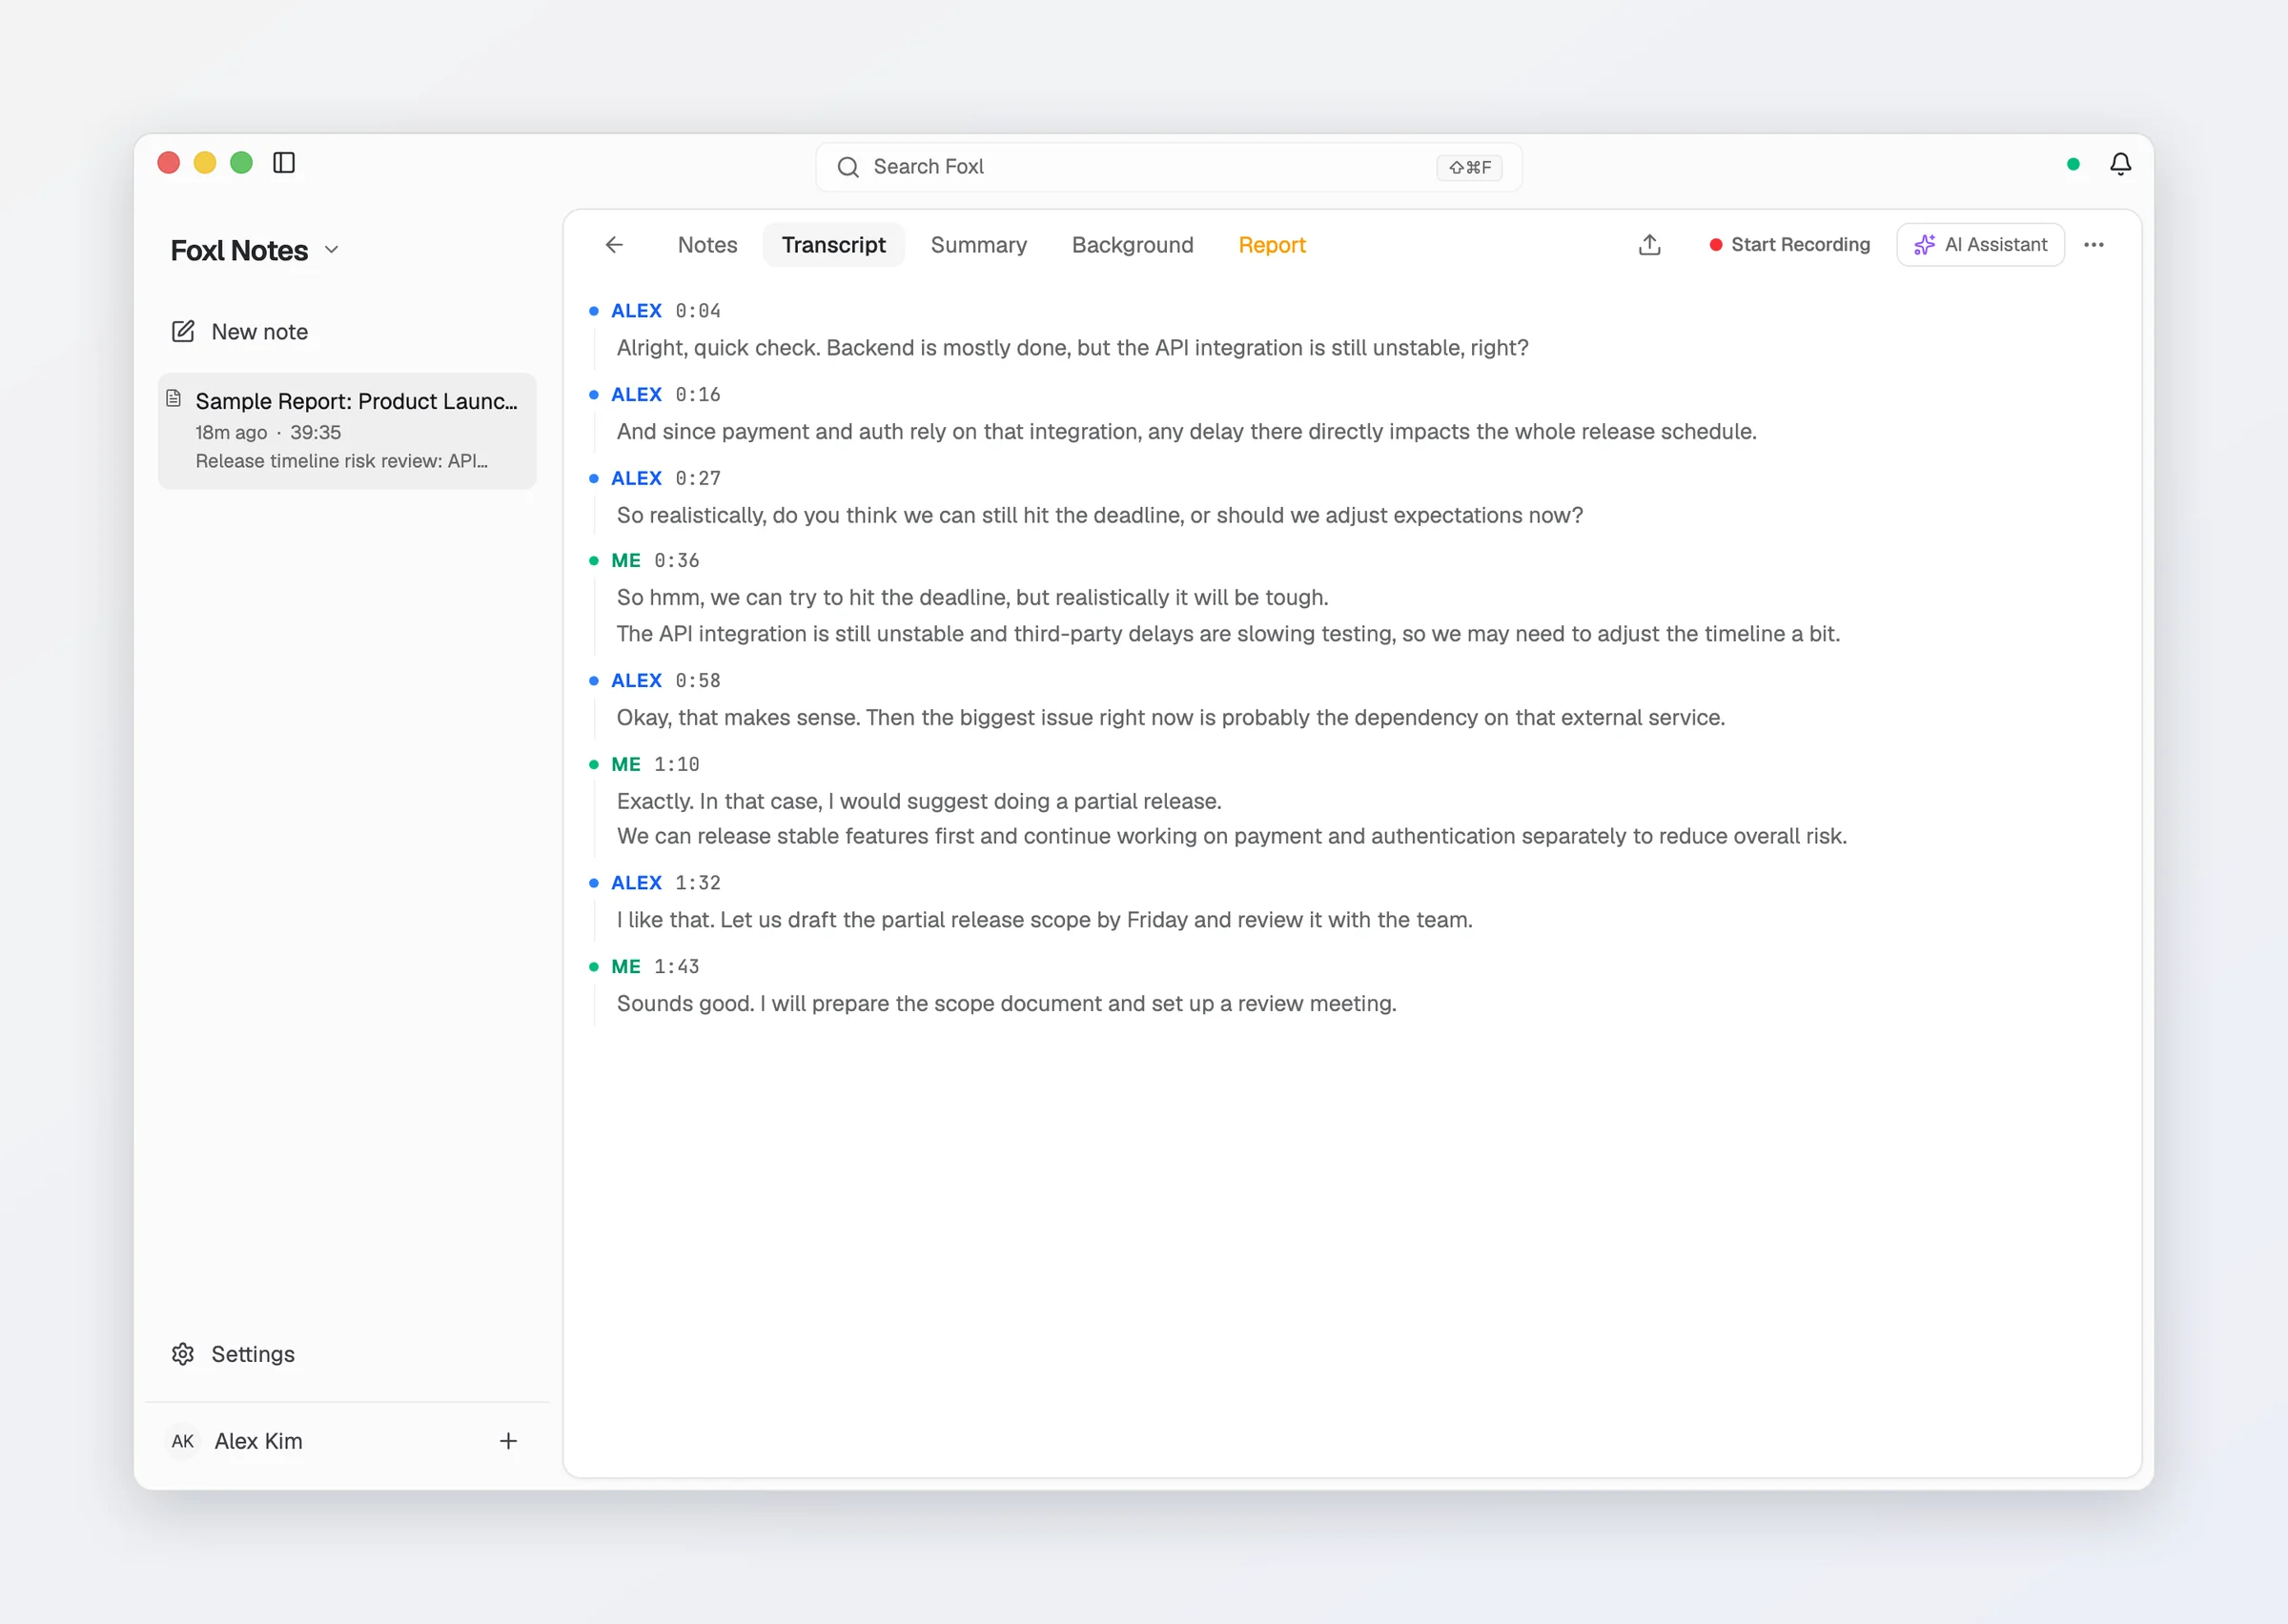Open notifications bell
The image size is (2288, 1624).
pyautogui.click(x=2120, y=164)
